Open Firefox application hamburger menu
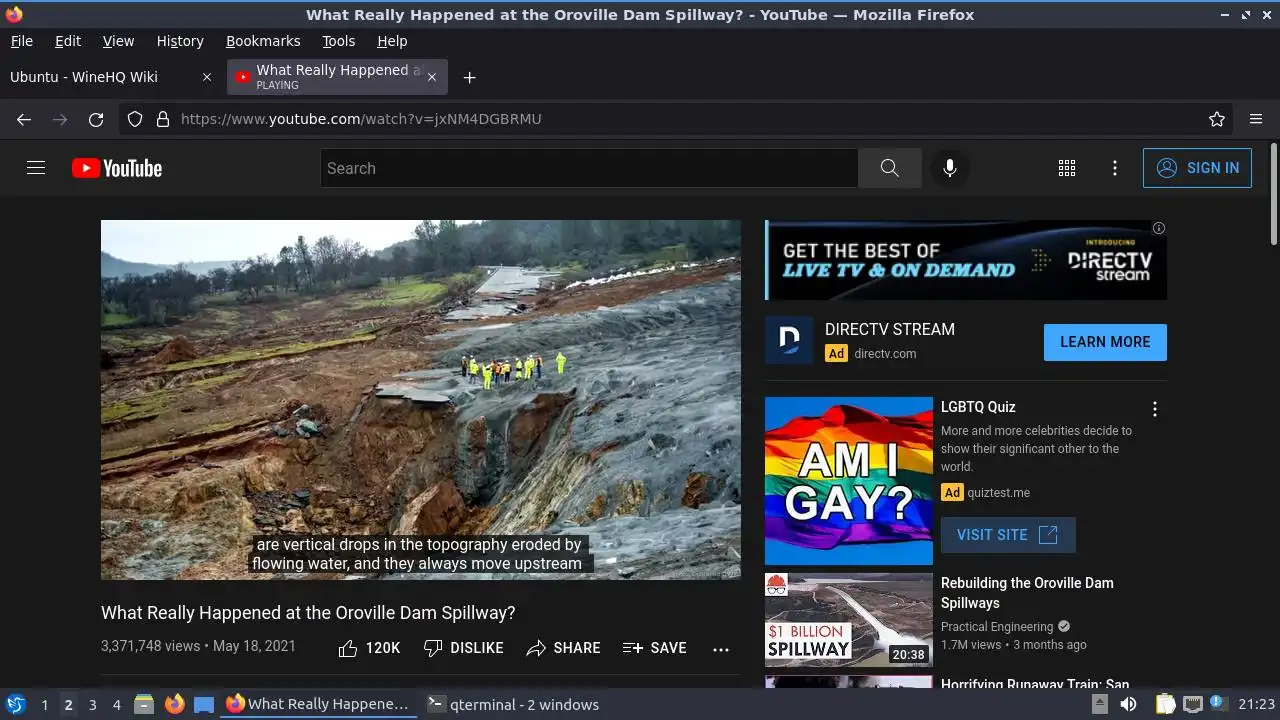The image size is (1280, 720). pyautogui.click(x=1256, y=119)
